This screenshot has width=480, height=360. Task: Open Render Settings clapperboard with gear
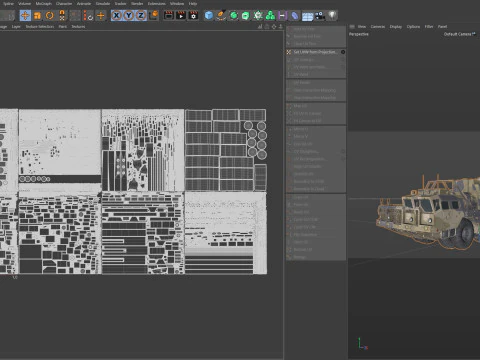193,16
